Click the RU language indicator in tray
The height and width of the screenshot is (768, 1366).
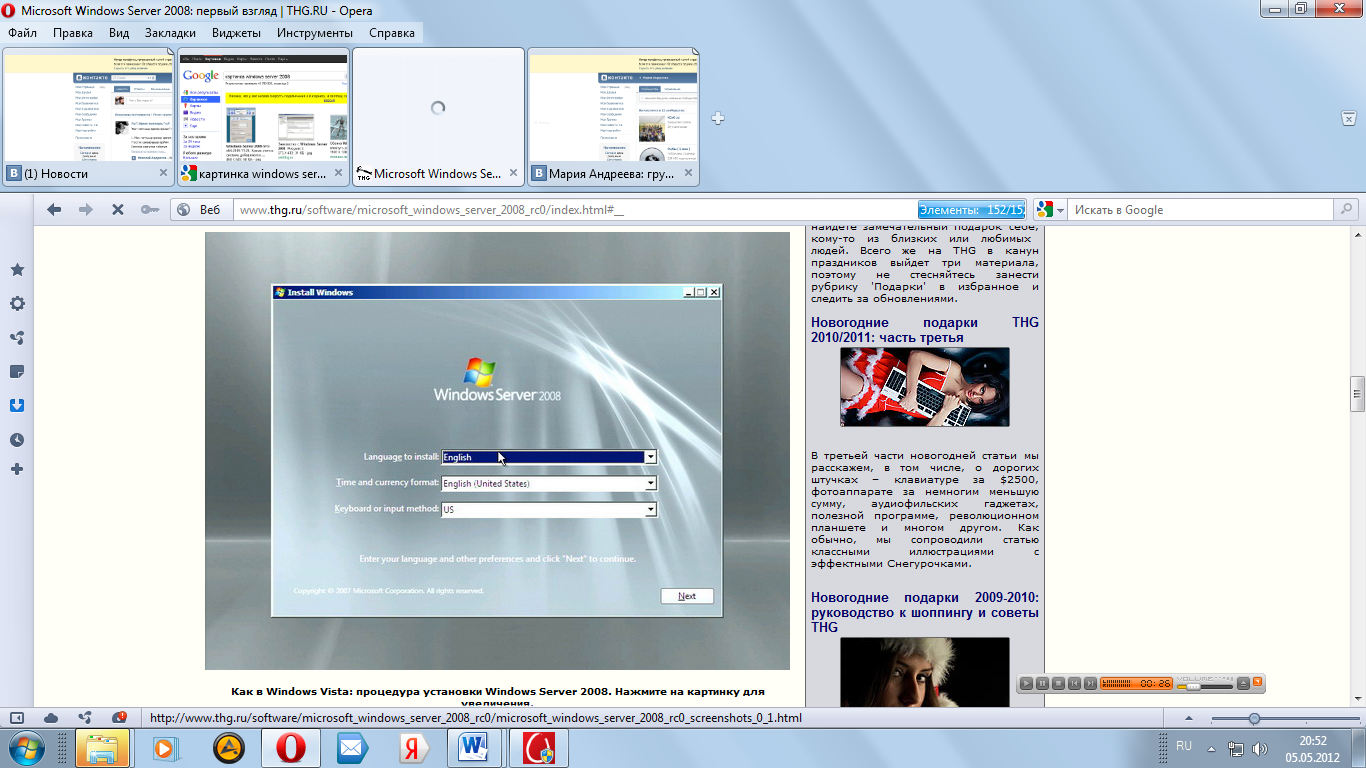pyautogui.click(x=1184, y=746)
